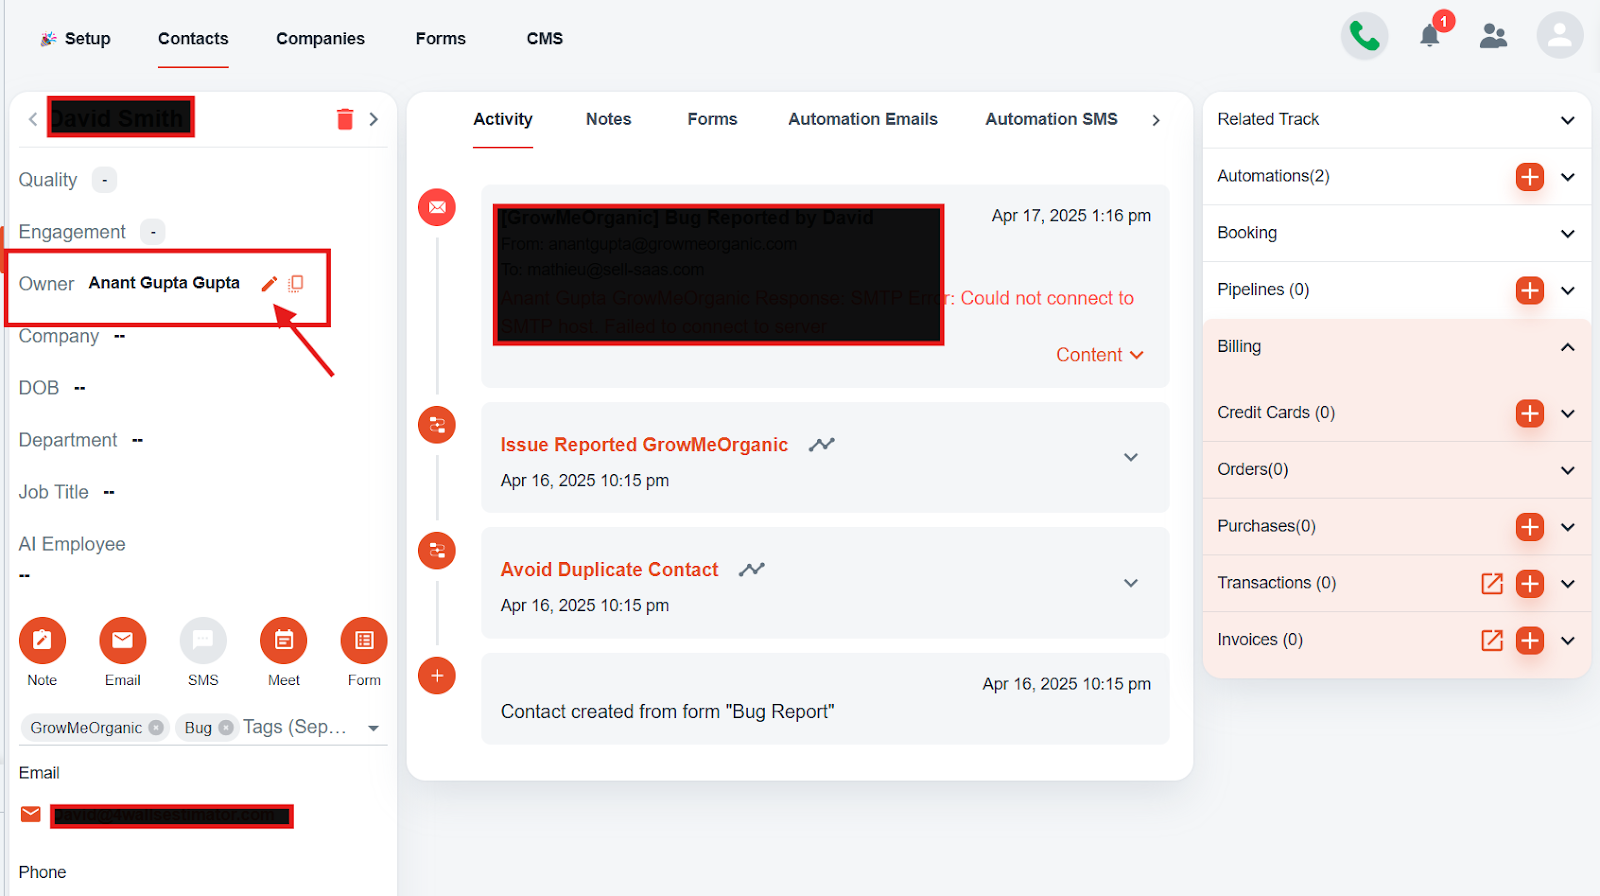This screenshot has width=1600, height=896.
Task: Add a new Automation plus button
Action: pos(1530,177)
